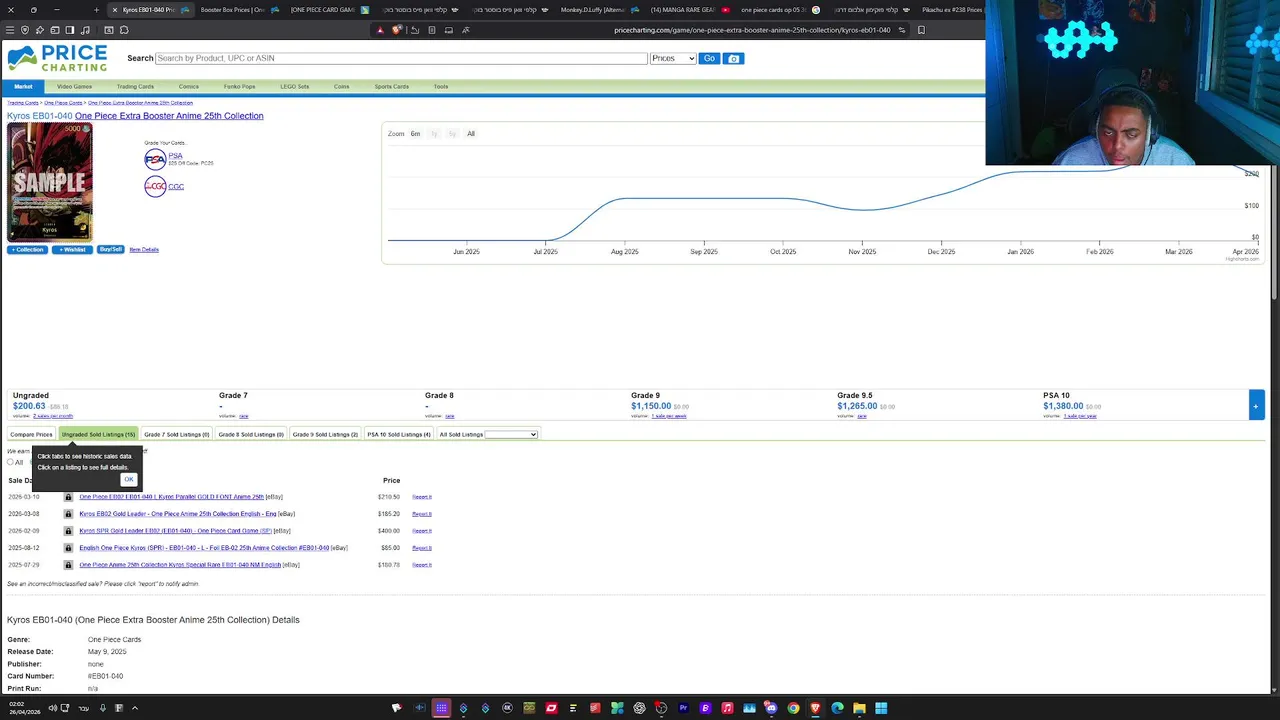Click the blue plus button next to PSA 10
Image resolution: width=1280 pixels, height=720 pixels.
pyautogui.click(x=1256, y=405)
